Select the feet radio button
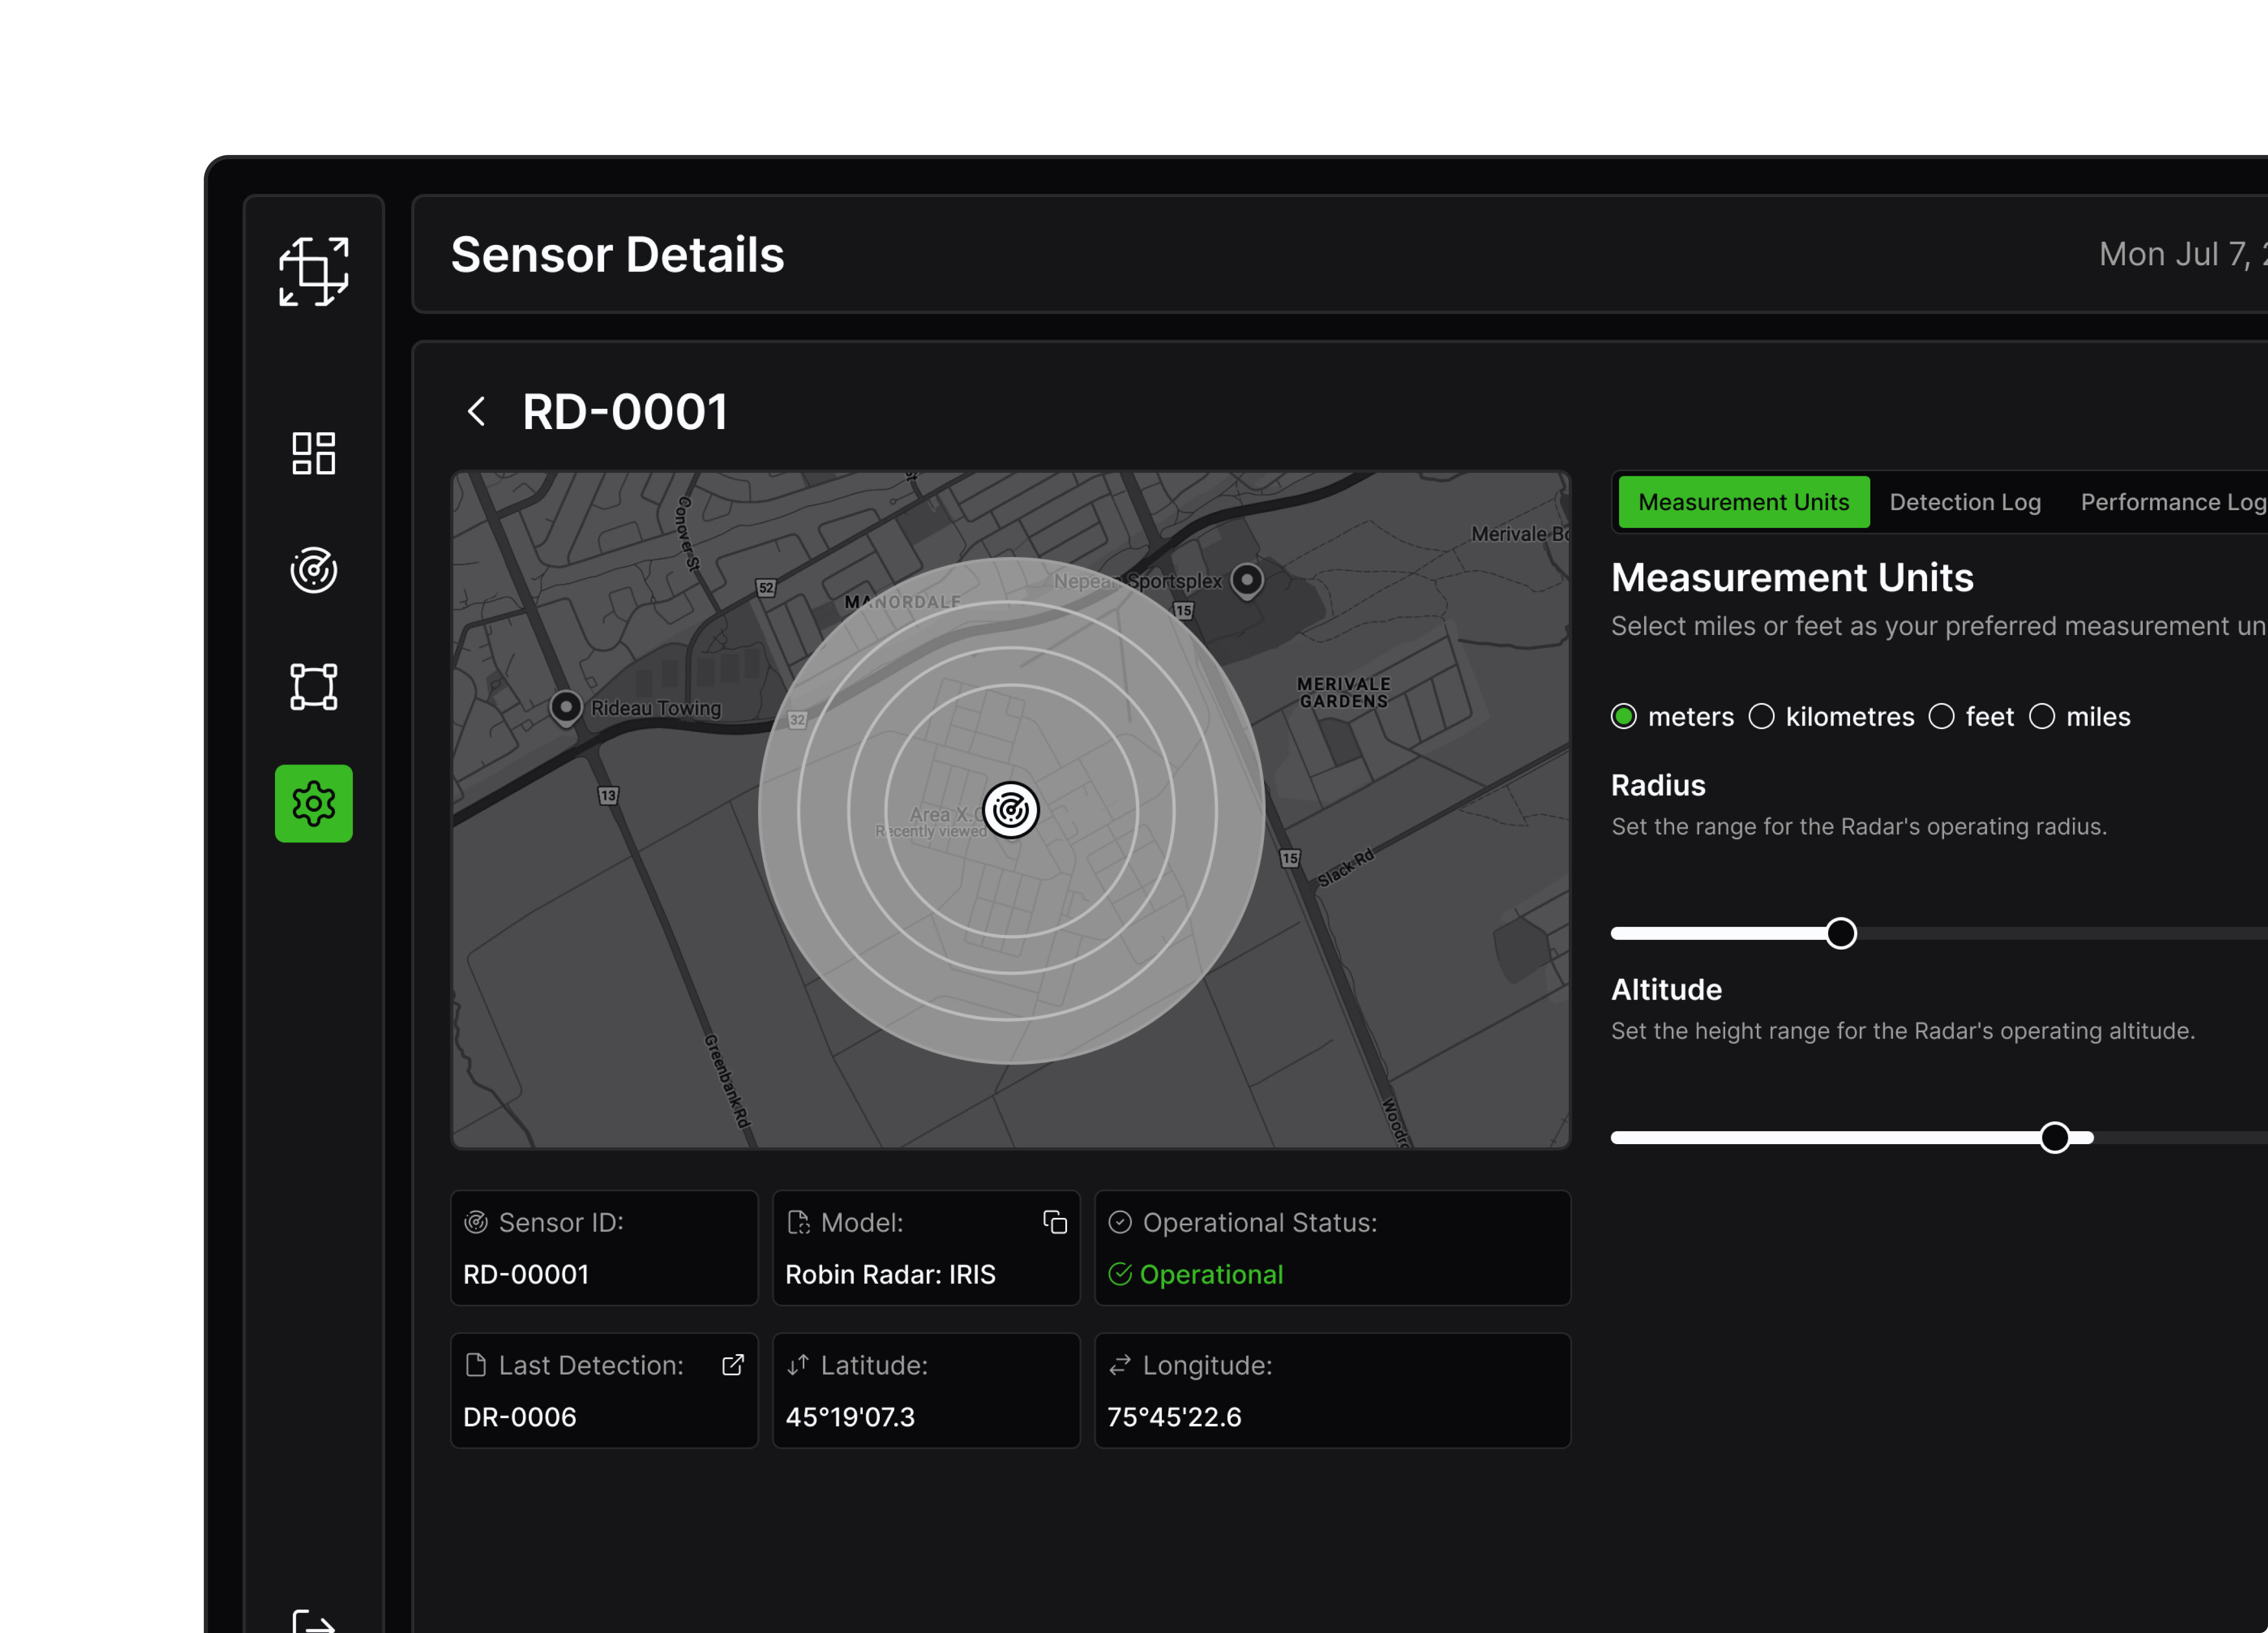Viewport: 2268px width, 1633px height. coord(1942,717)
